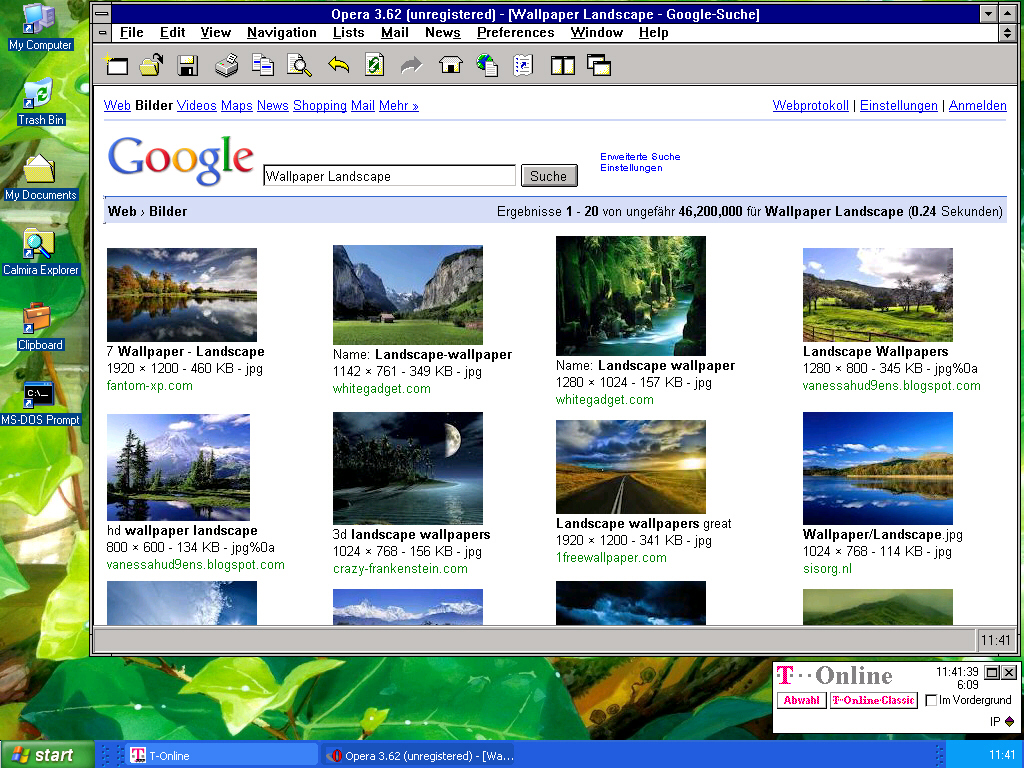The height and width of the screenshot is (768, 1024).
Task: Switch to T-Online taskbar button
Action: click(x=222, y=756)
